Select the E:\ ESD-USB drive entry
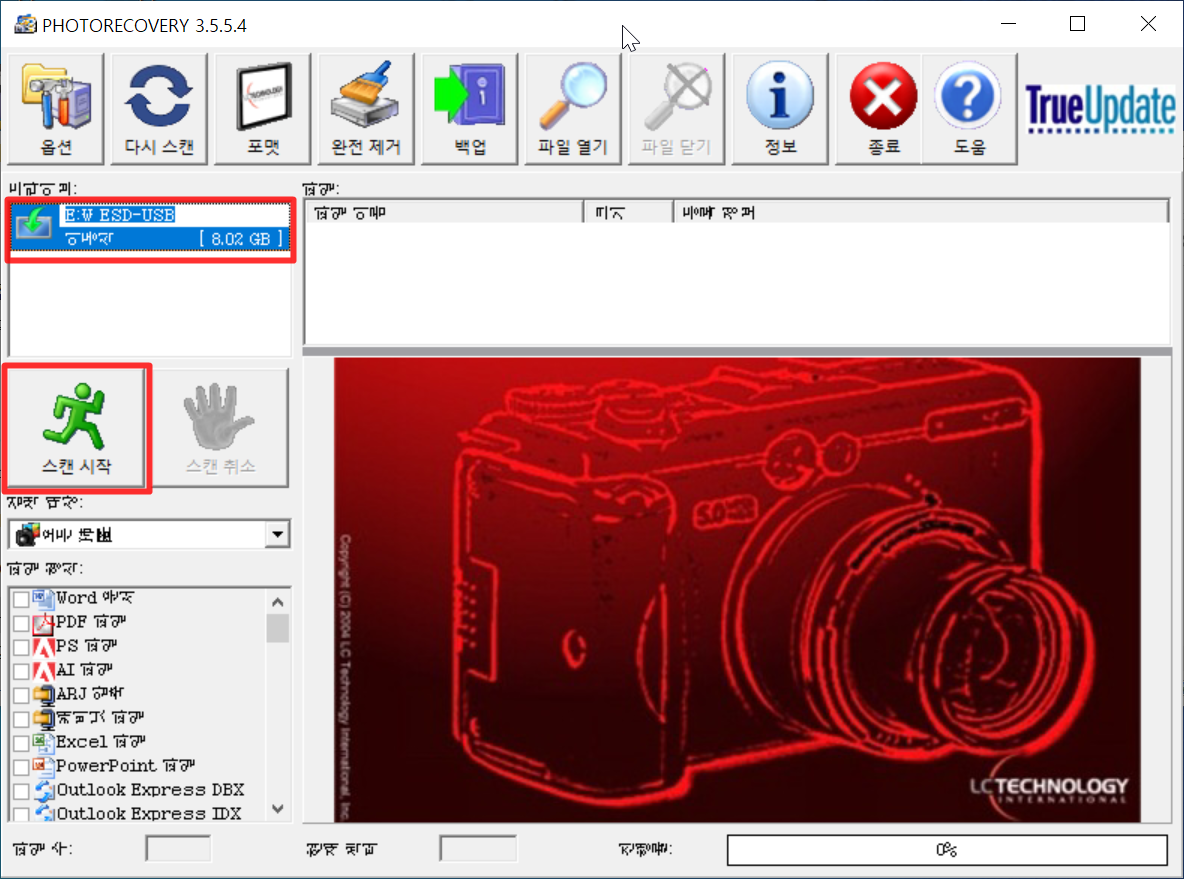 (x=150, y=227)
